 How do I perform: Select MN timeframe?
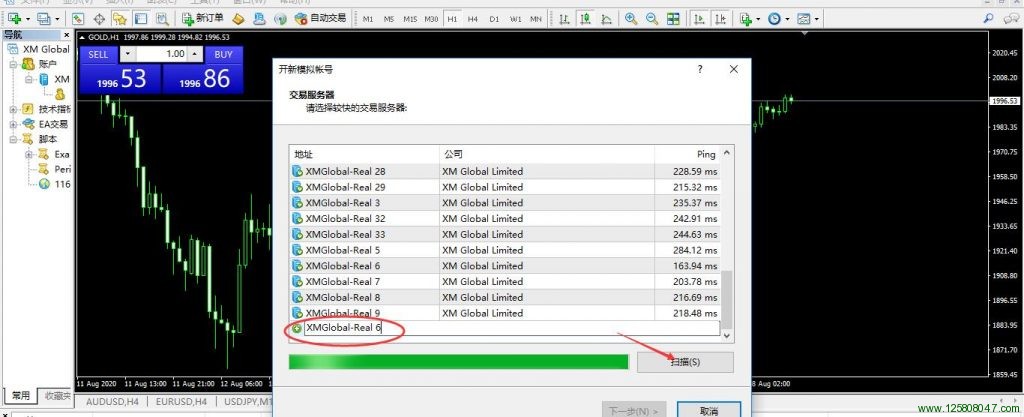[x=536, y=19]
